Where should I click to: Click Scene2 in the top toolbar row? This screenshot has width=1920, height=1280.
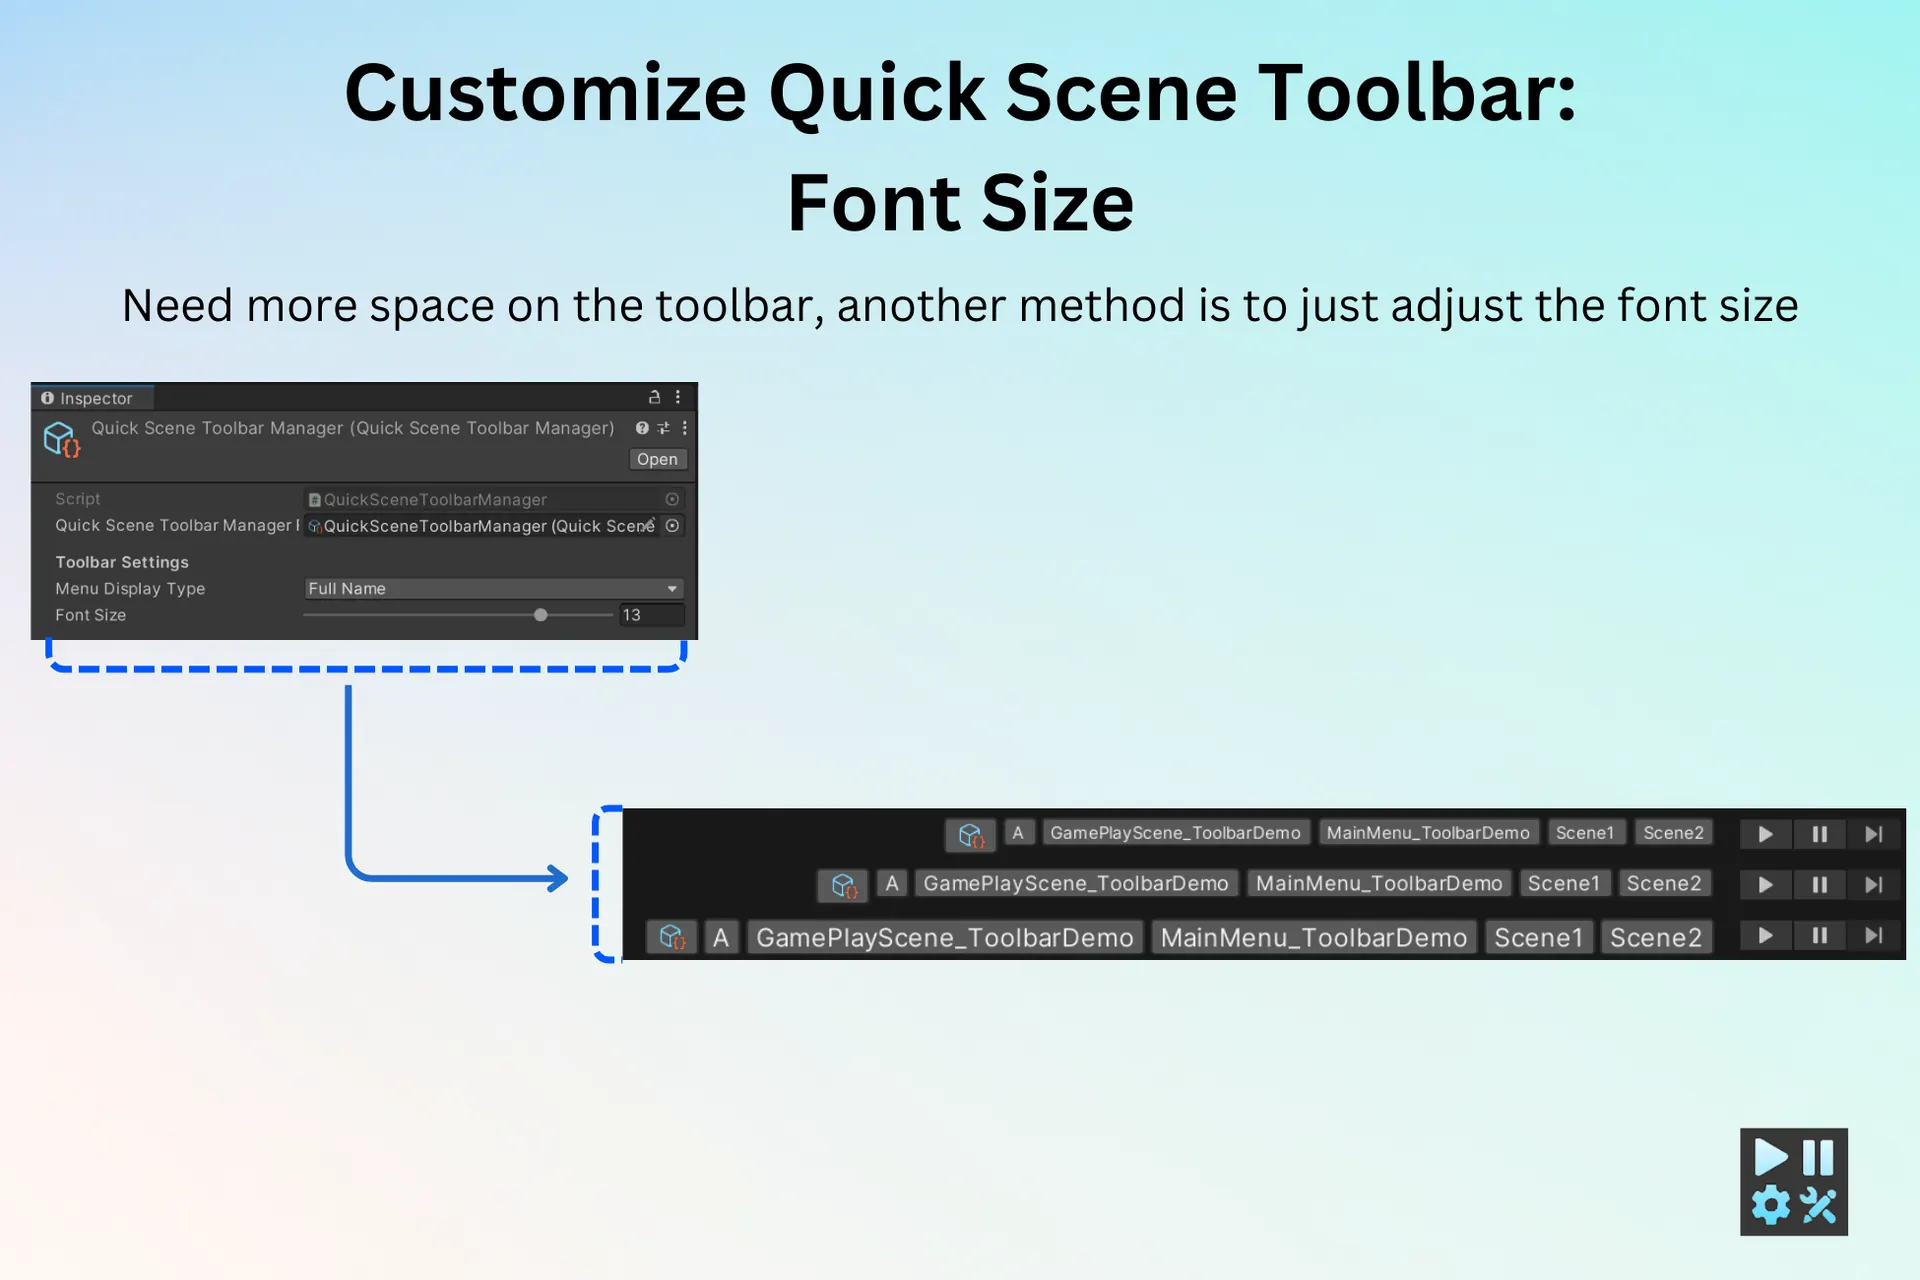pos(1673,833)
